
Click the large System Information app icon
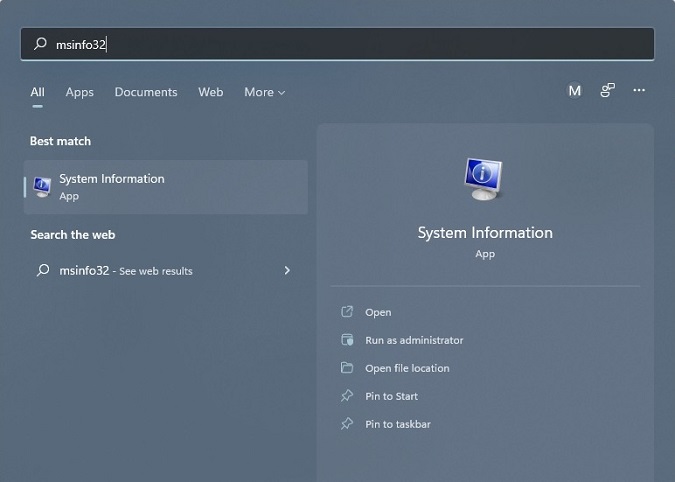(483, 179)
